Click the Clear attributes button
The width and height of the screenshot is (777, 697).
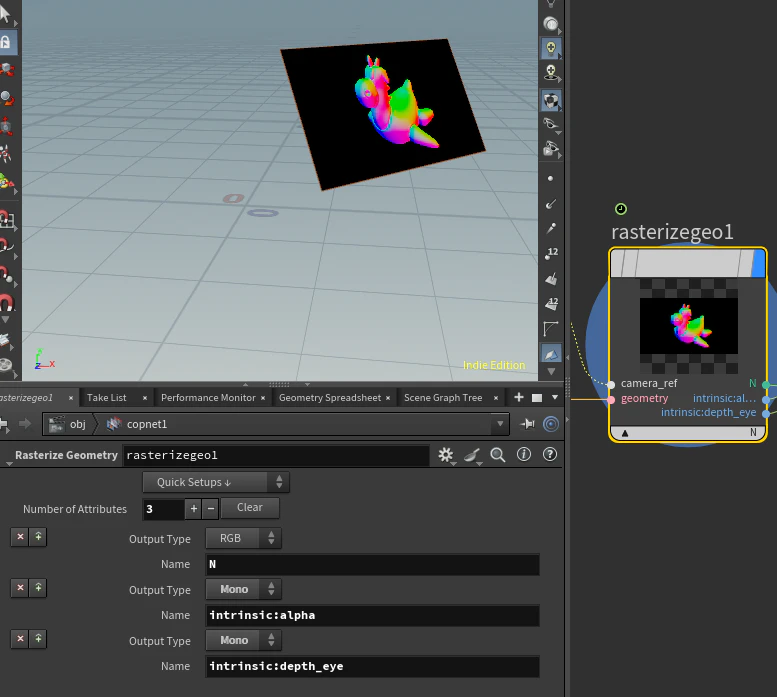tap(250, 508)
